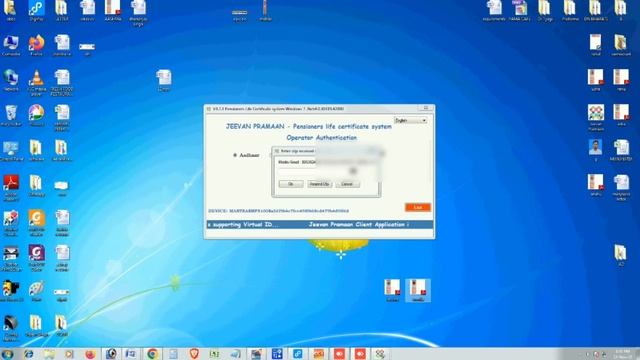Open the Windows Start menu
Viewport: 640px width, 360px height.
tap(7, 354)
